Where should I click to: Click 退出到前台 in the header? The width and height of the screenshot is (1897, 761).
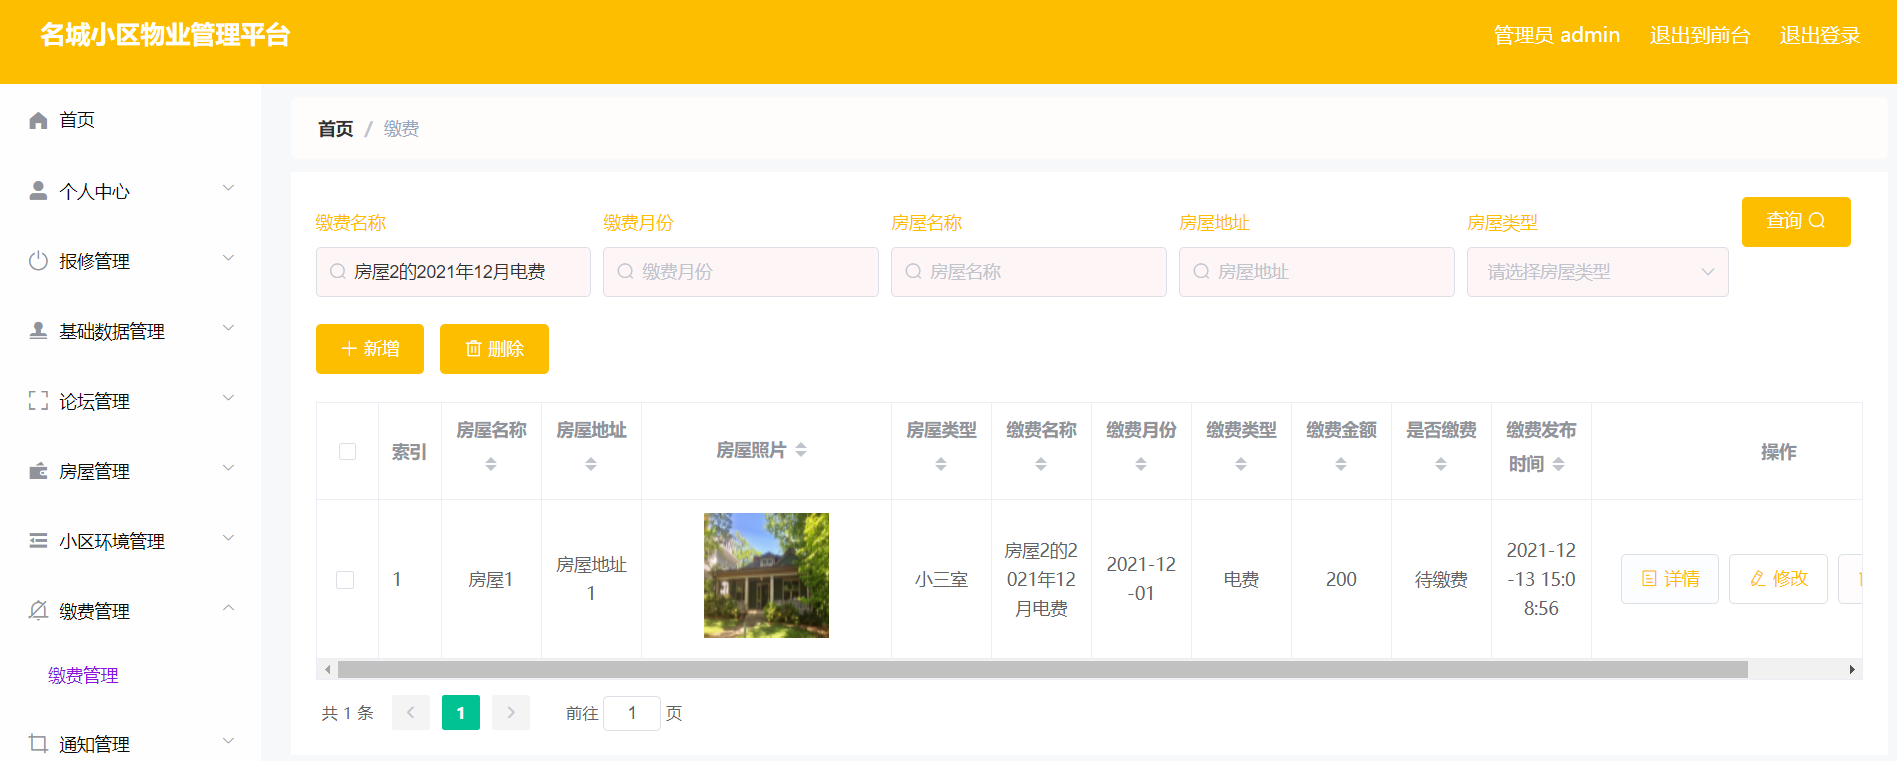1699,36
